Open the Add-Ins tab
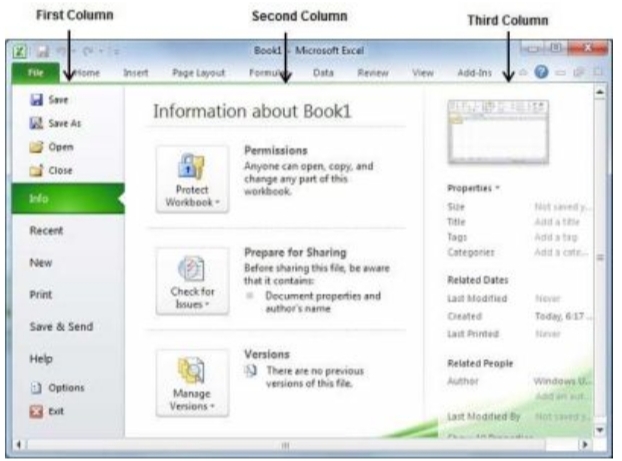 (474, 73)
